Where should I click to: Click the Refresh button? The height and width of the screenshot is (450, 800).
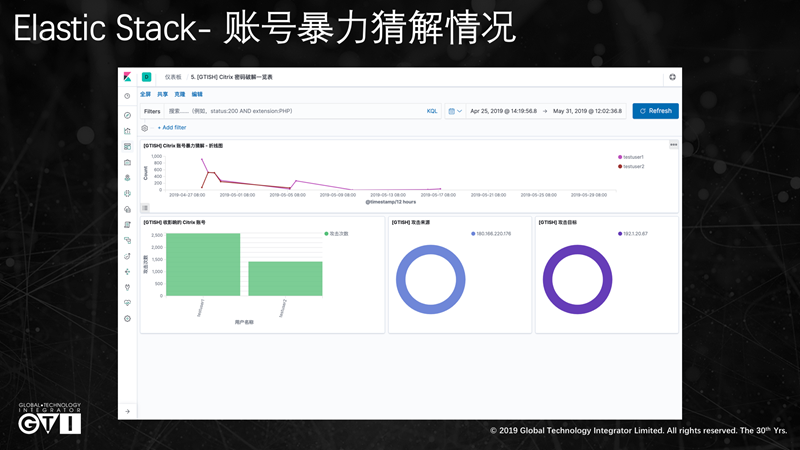point(655,111)
